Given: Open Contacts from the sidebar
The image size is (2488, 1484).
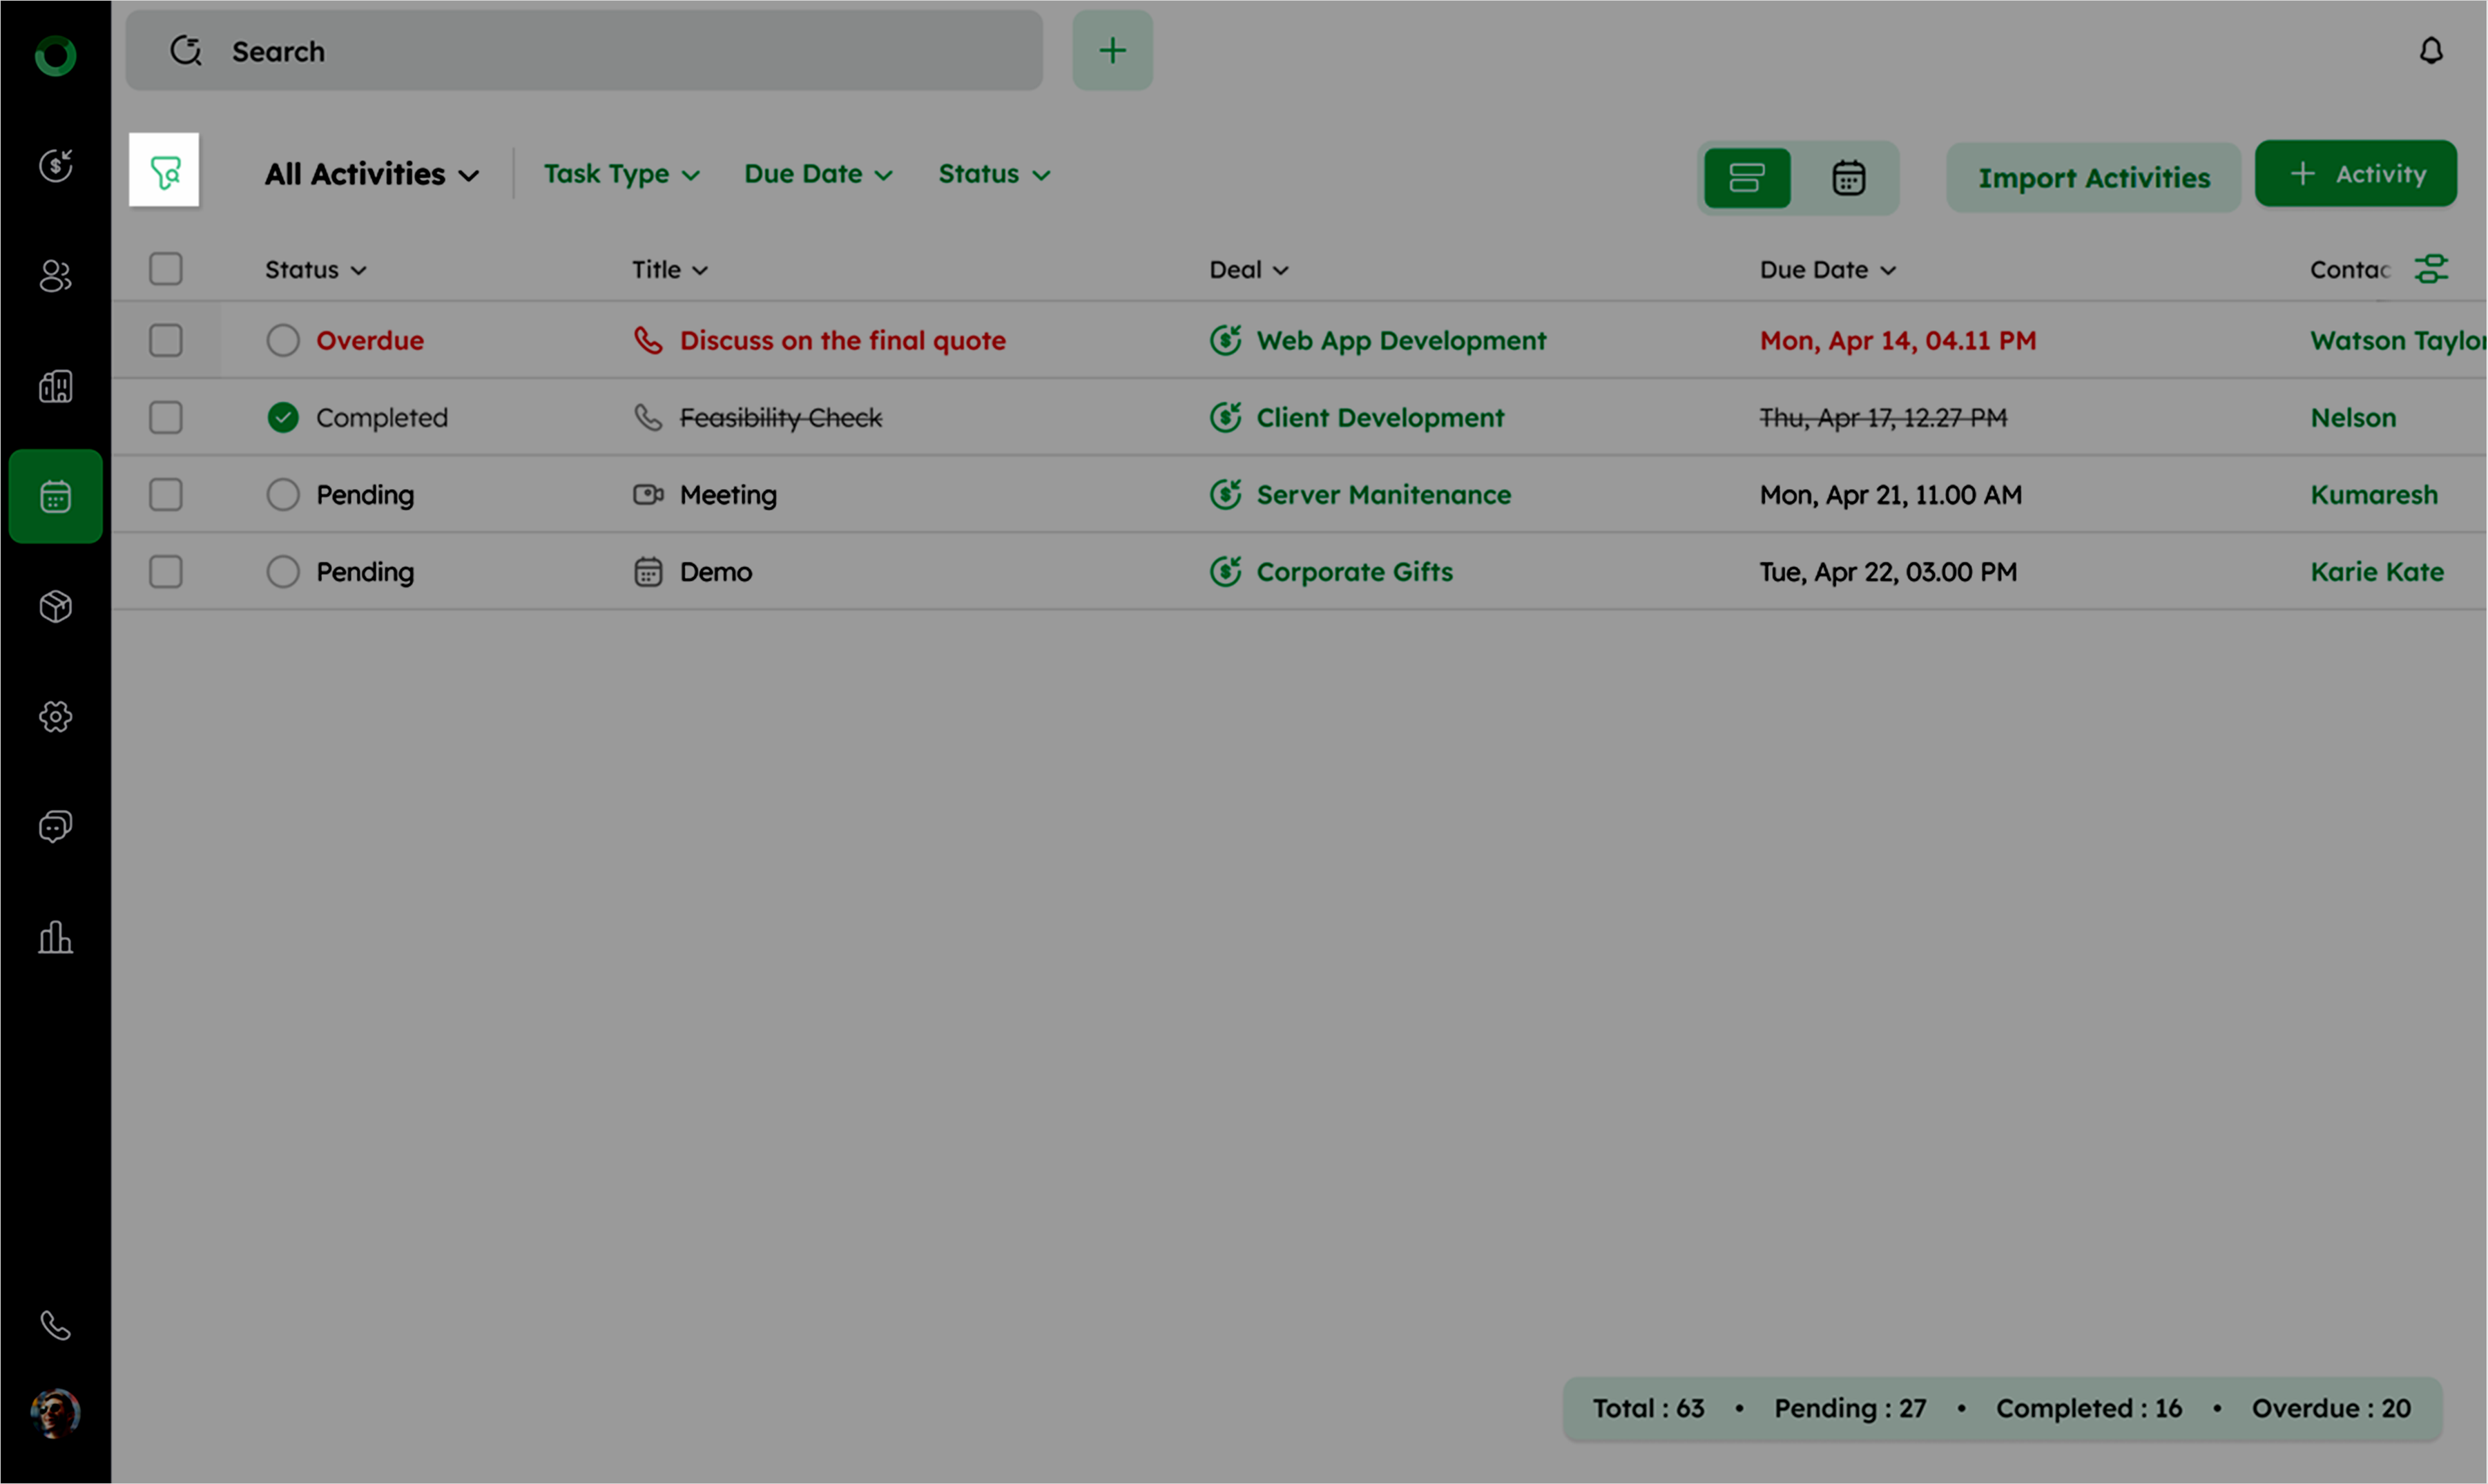Looking at the screenshot, I should coord(55,276).
